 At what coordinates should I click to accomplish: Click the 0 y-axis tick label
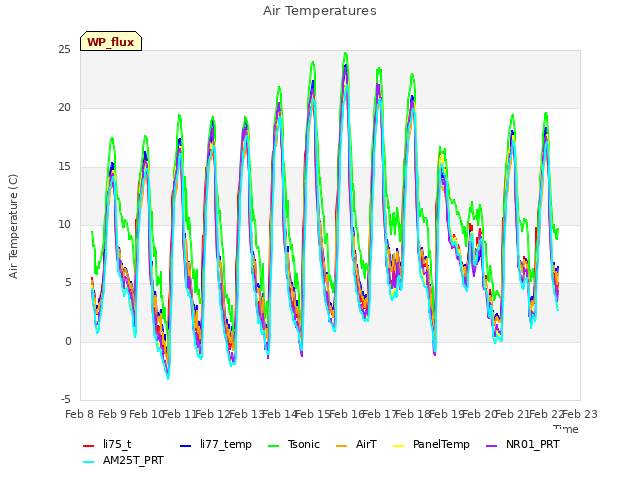(68, 342)
